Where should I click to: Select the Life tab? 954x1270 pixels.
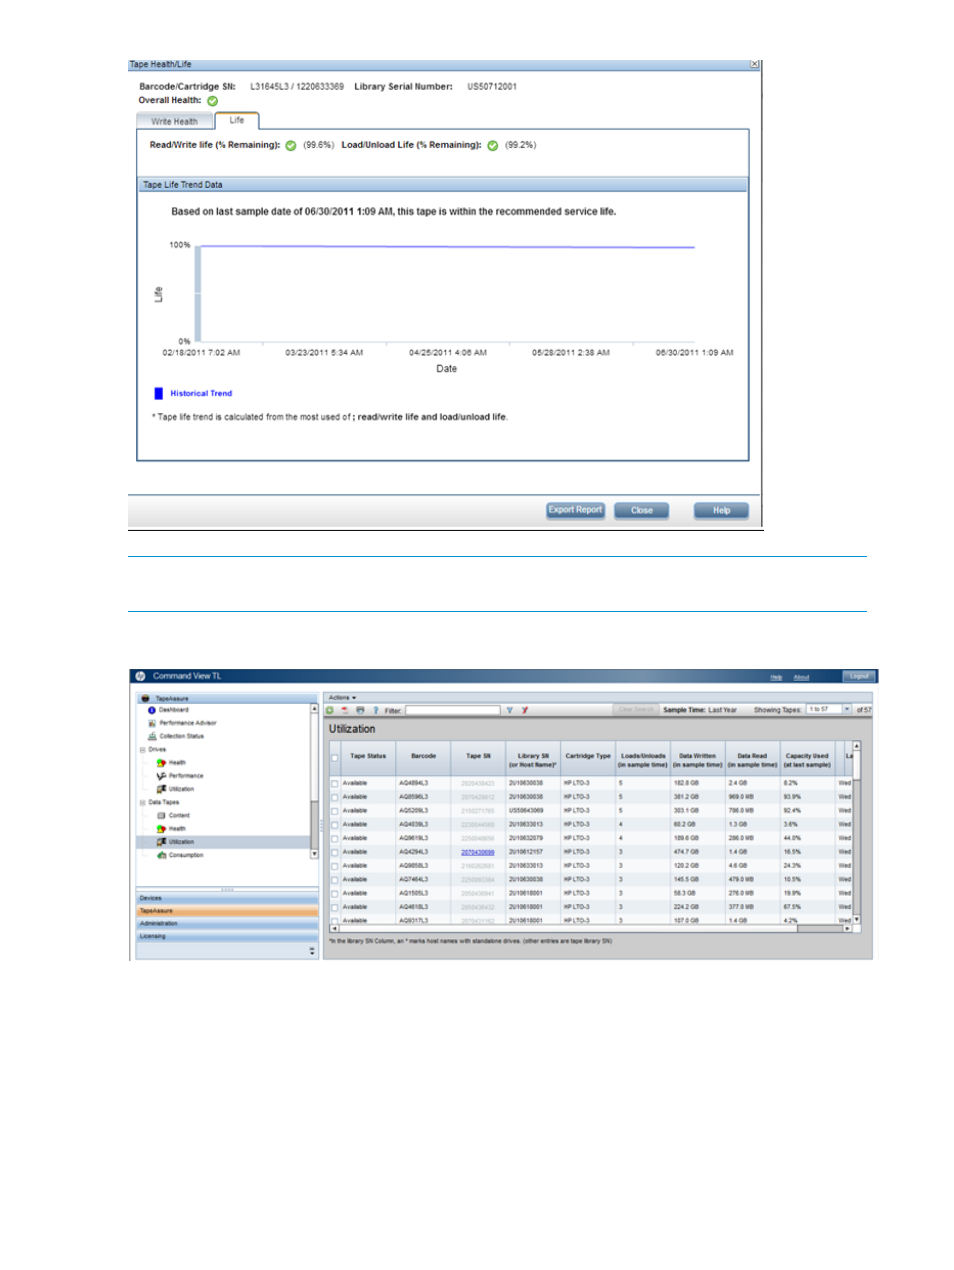[x=237, y=120]
